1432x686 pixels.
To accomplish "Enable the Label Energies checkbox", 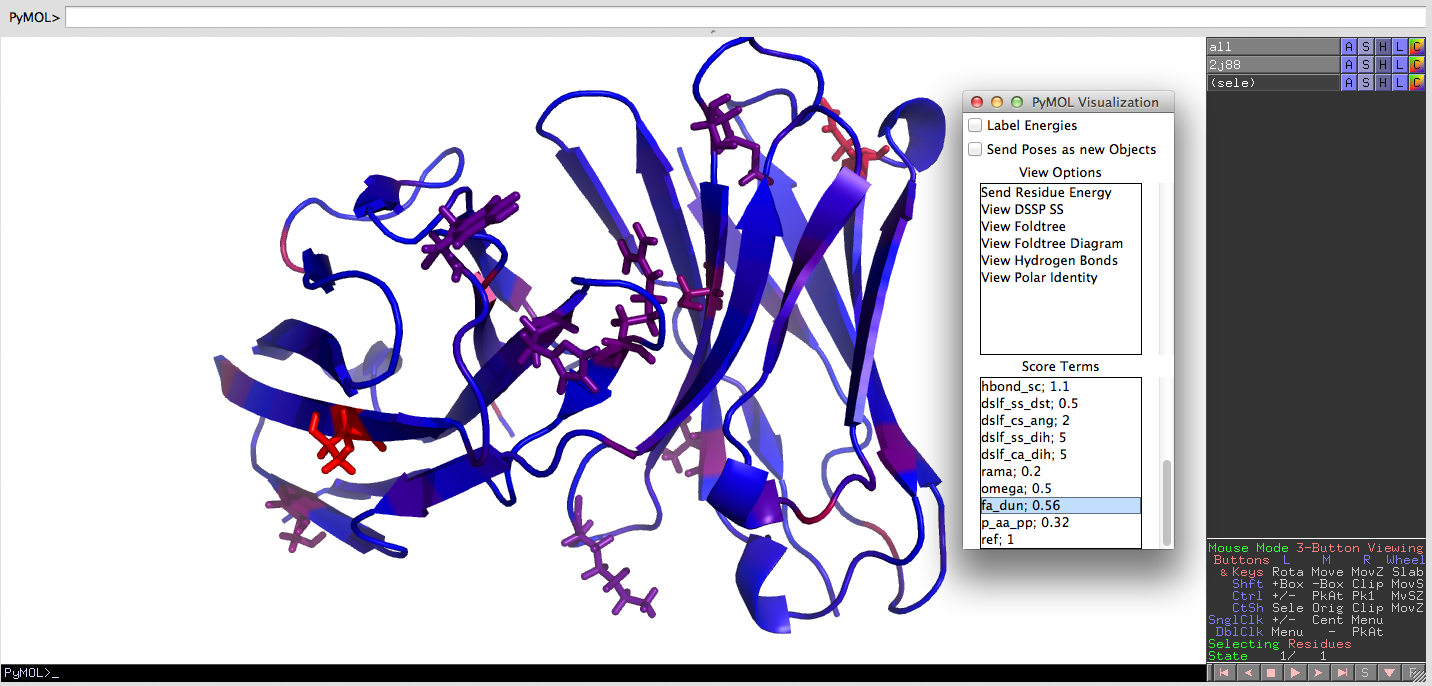I will (x=975, y=126).
